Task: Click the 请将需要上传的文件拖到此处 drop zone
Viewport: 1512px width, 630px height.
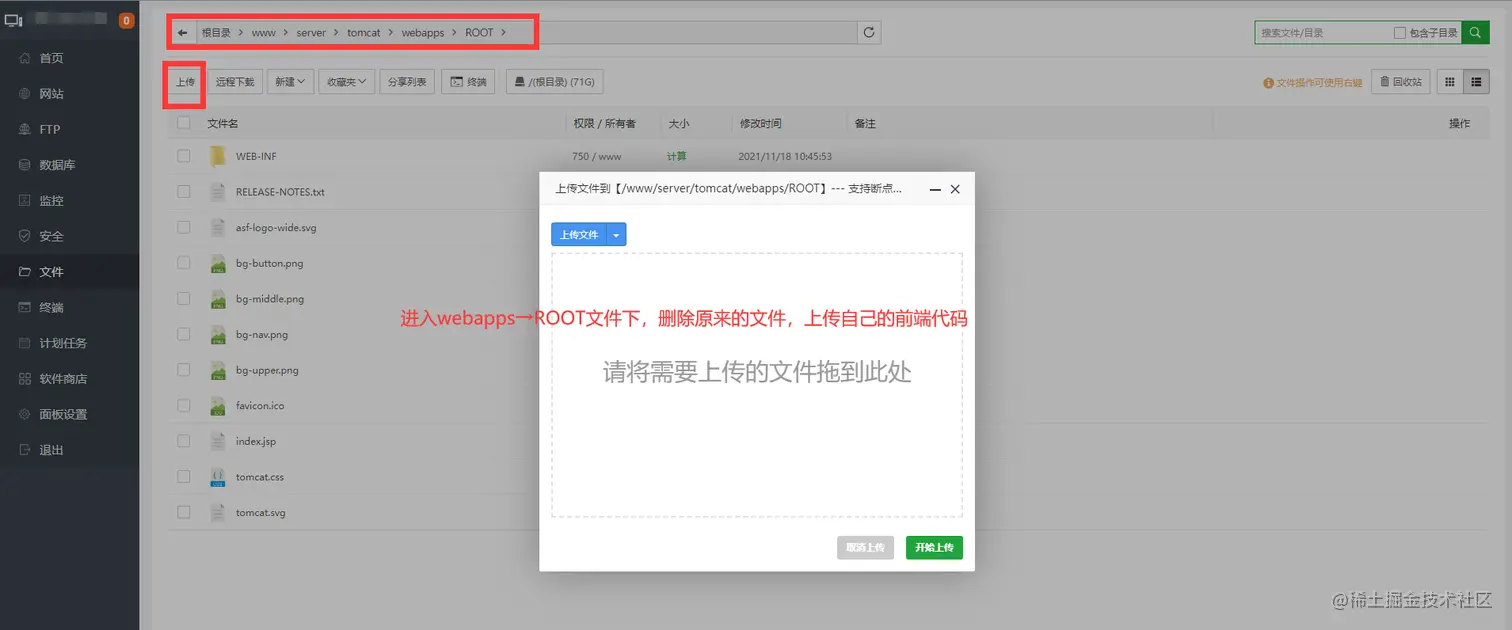Action: [x=757, y=385]
